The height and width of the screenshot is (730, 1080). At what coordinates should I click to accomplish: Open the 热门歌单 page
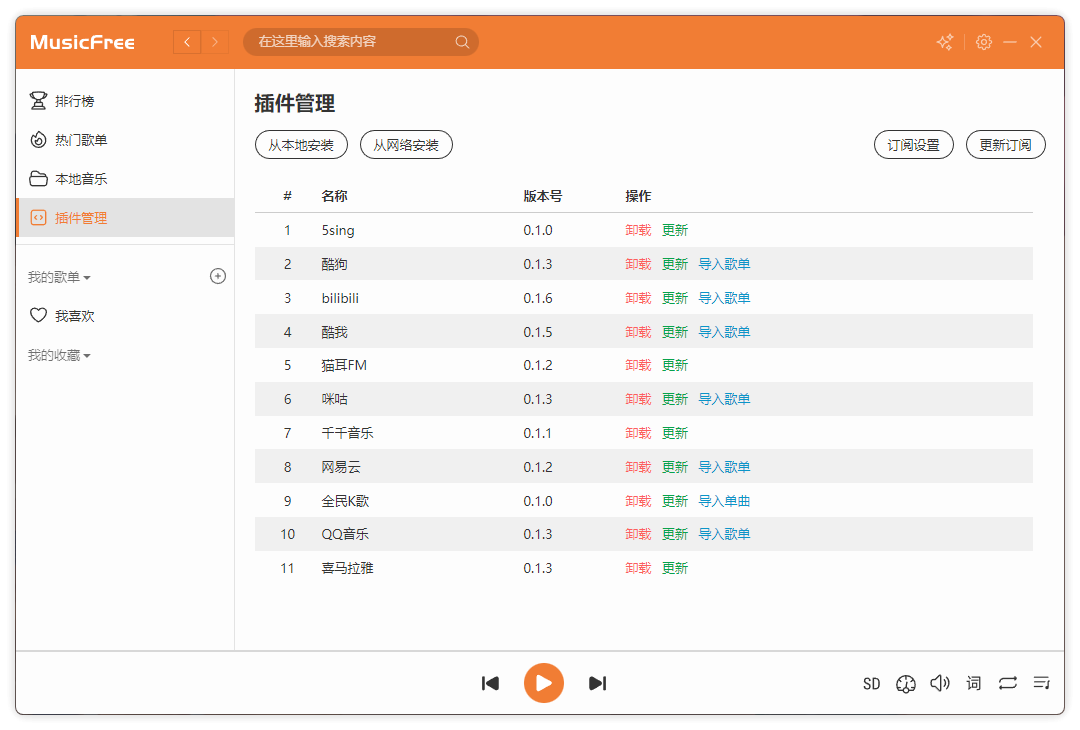click(x=125, y=140)
